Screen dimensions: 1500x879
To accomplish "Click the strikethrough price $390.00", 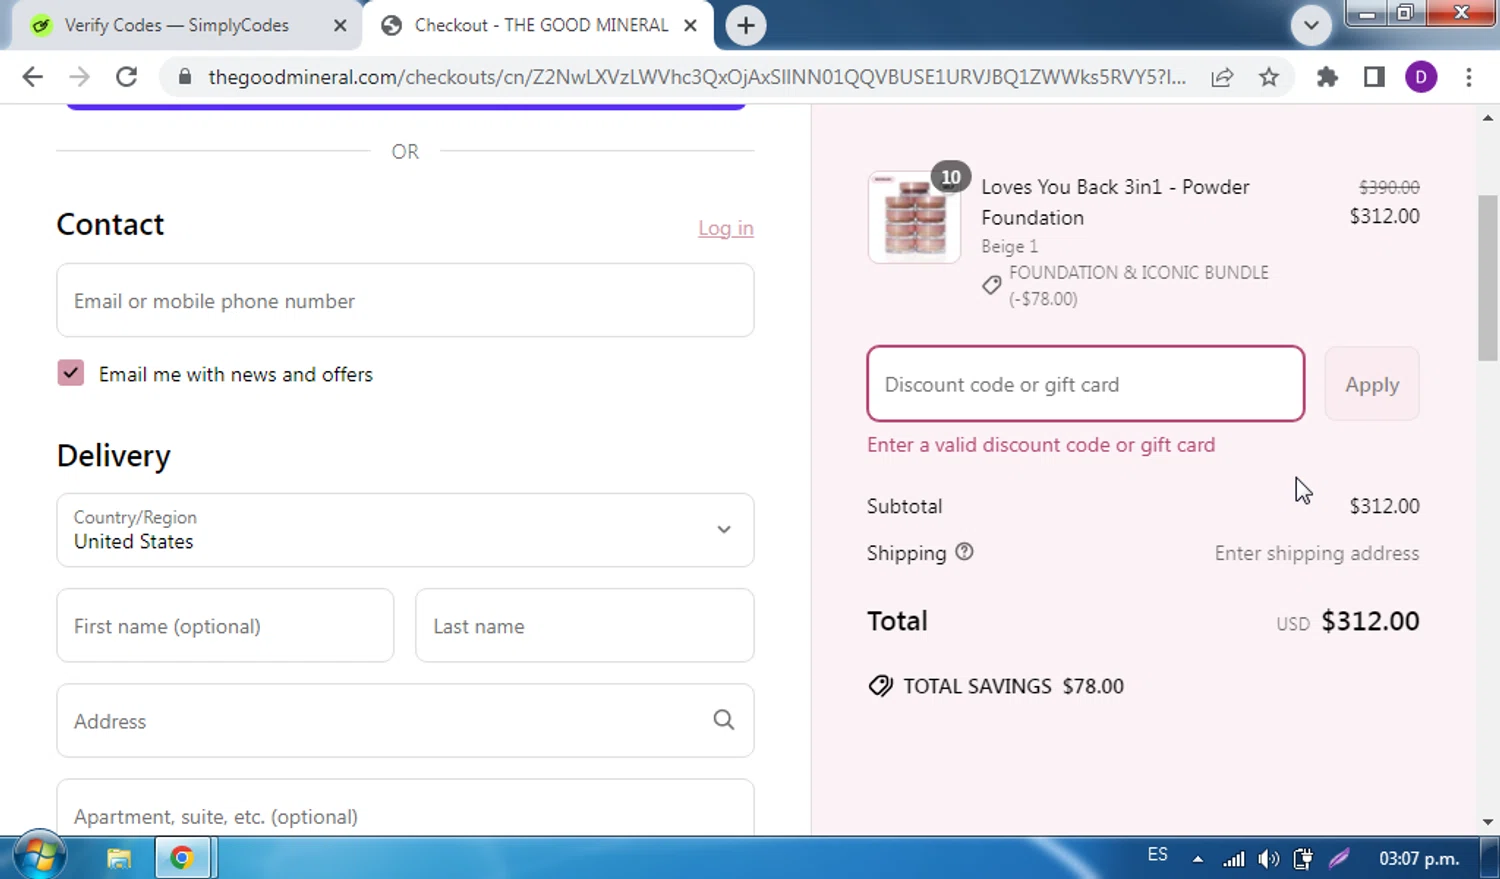I will coord(1389,187).
